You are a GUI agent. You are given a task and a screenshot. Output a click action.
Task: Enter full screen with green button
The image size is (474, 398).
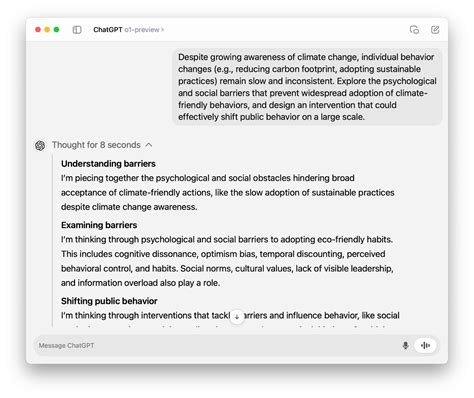click(57, 30)
